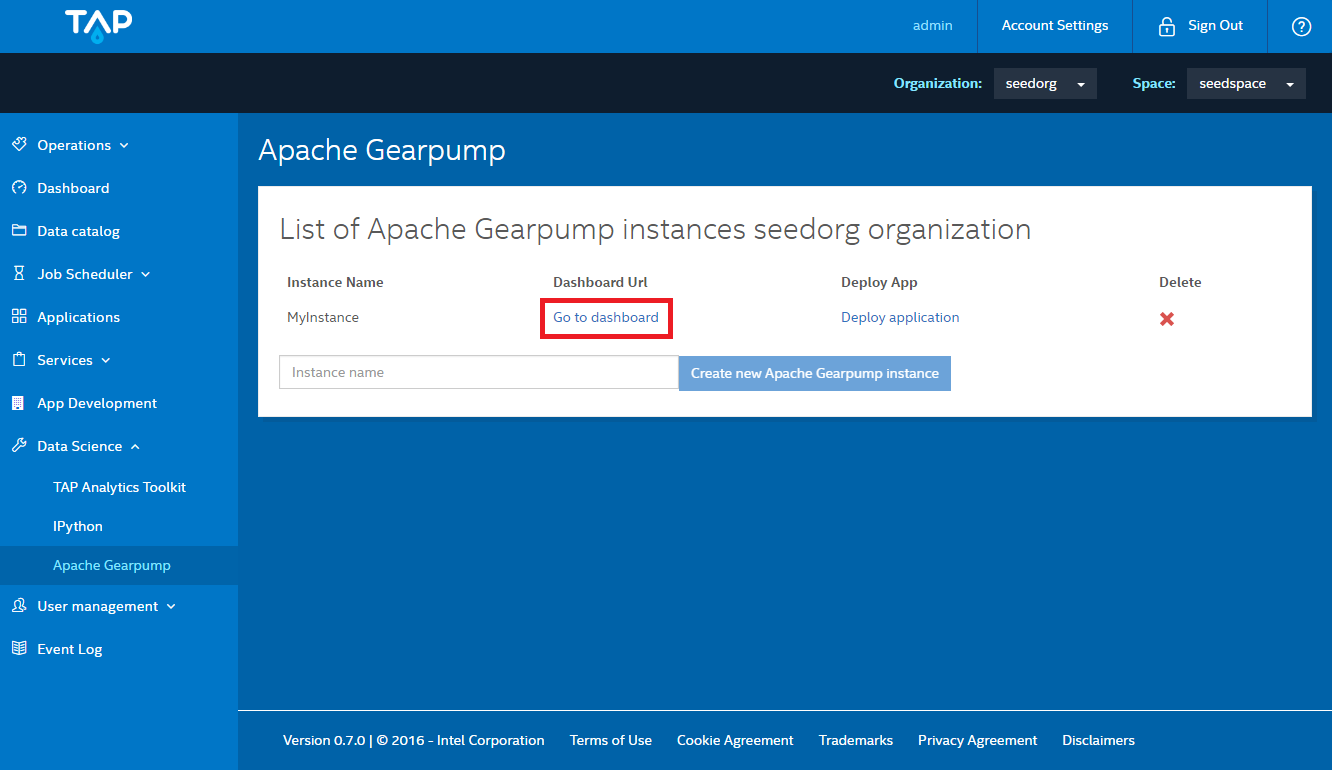The width and height of the screenshot is (1332, 770).
Task: Click the Operations tag icon
Action: pyautogui.click(x=19, y=145)
